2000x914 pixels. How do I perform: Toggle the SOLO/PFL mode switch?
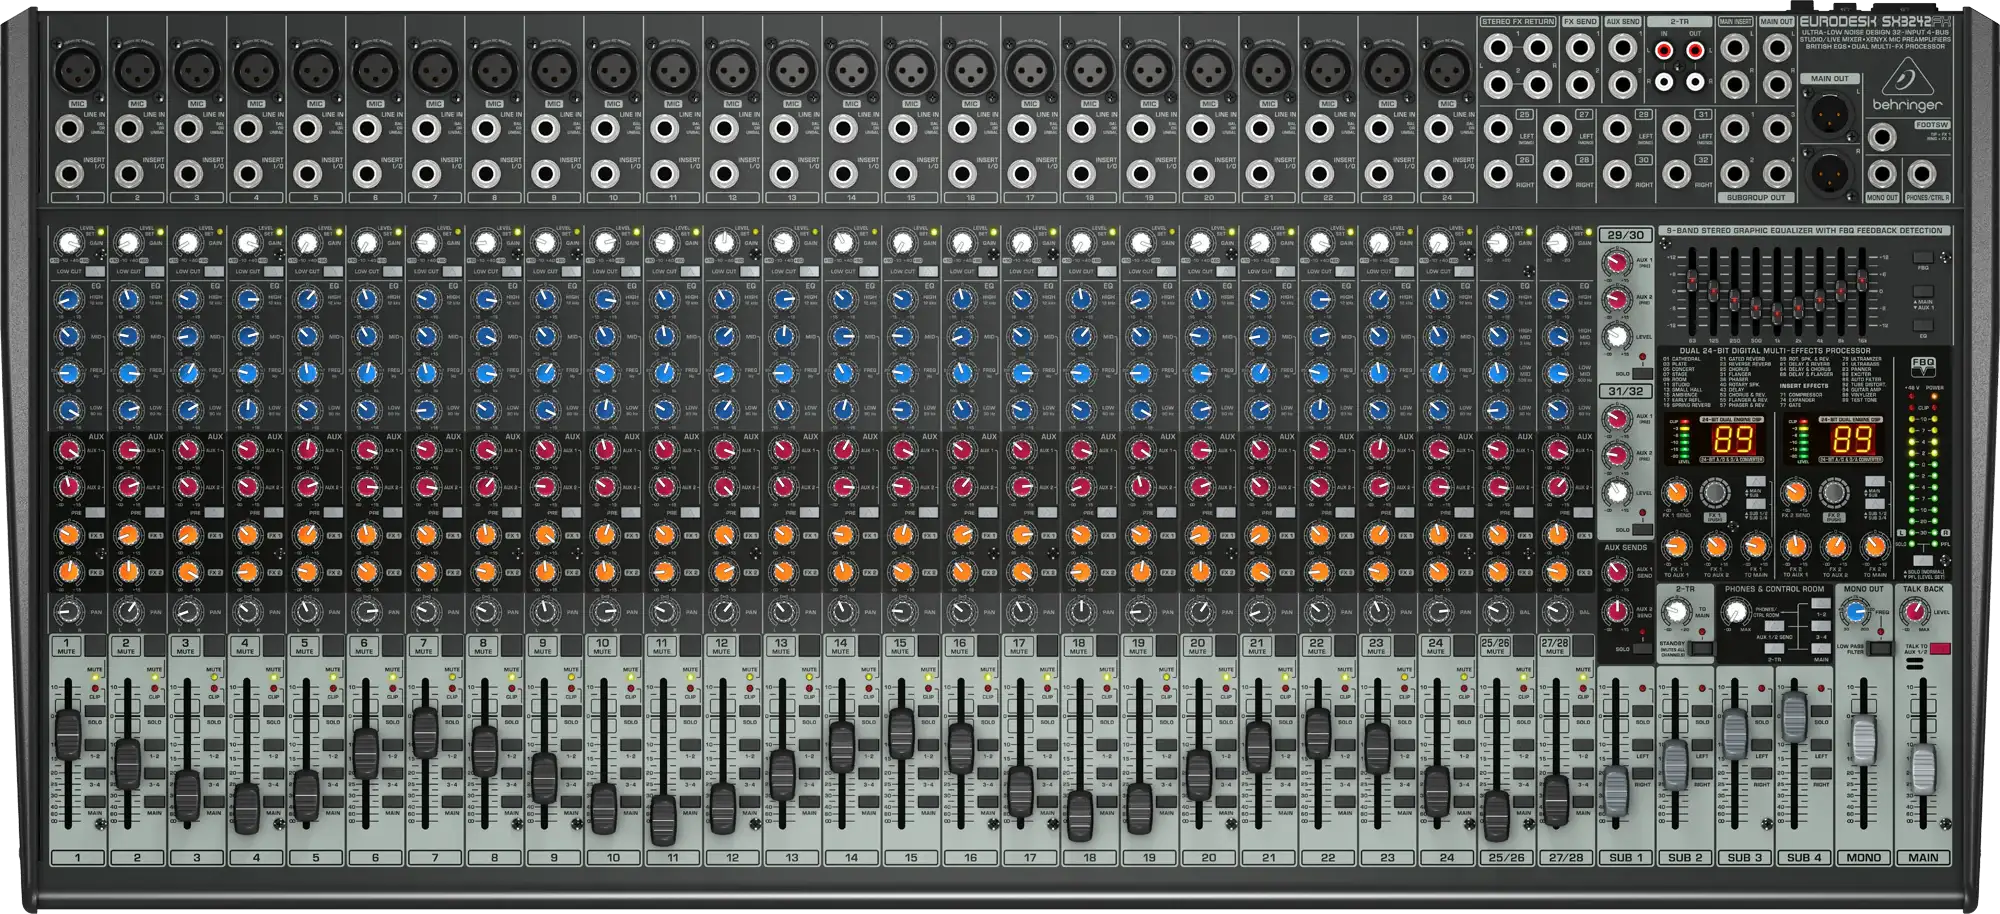click(1921, 562)
